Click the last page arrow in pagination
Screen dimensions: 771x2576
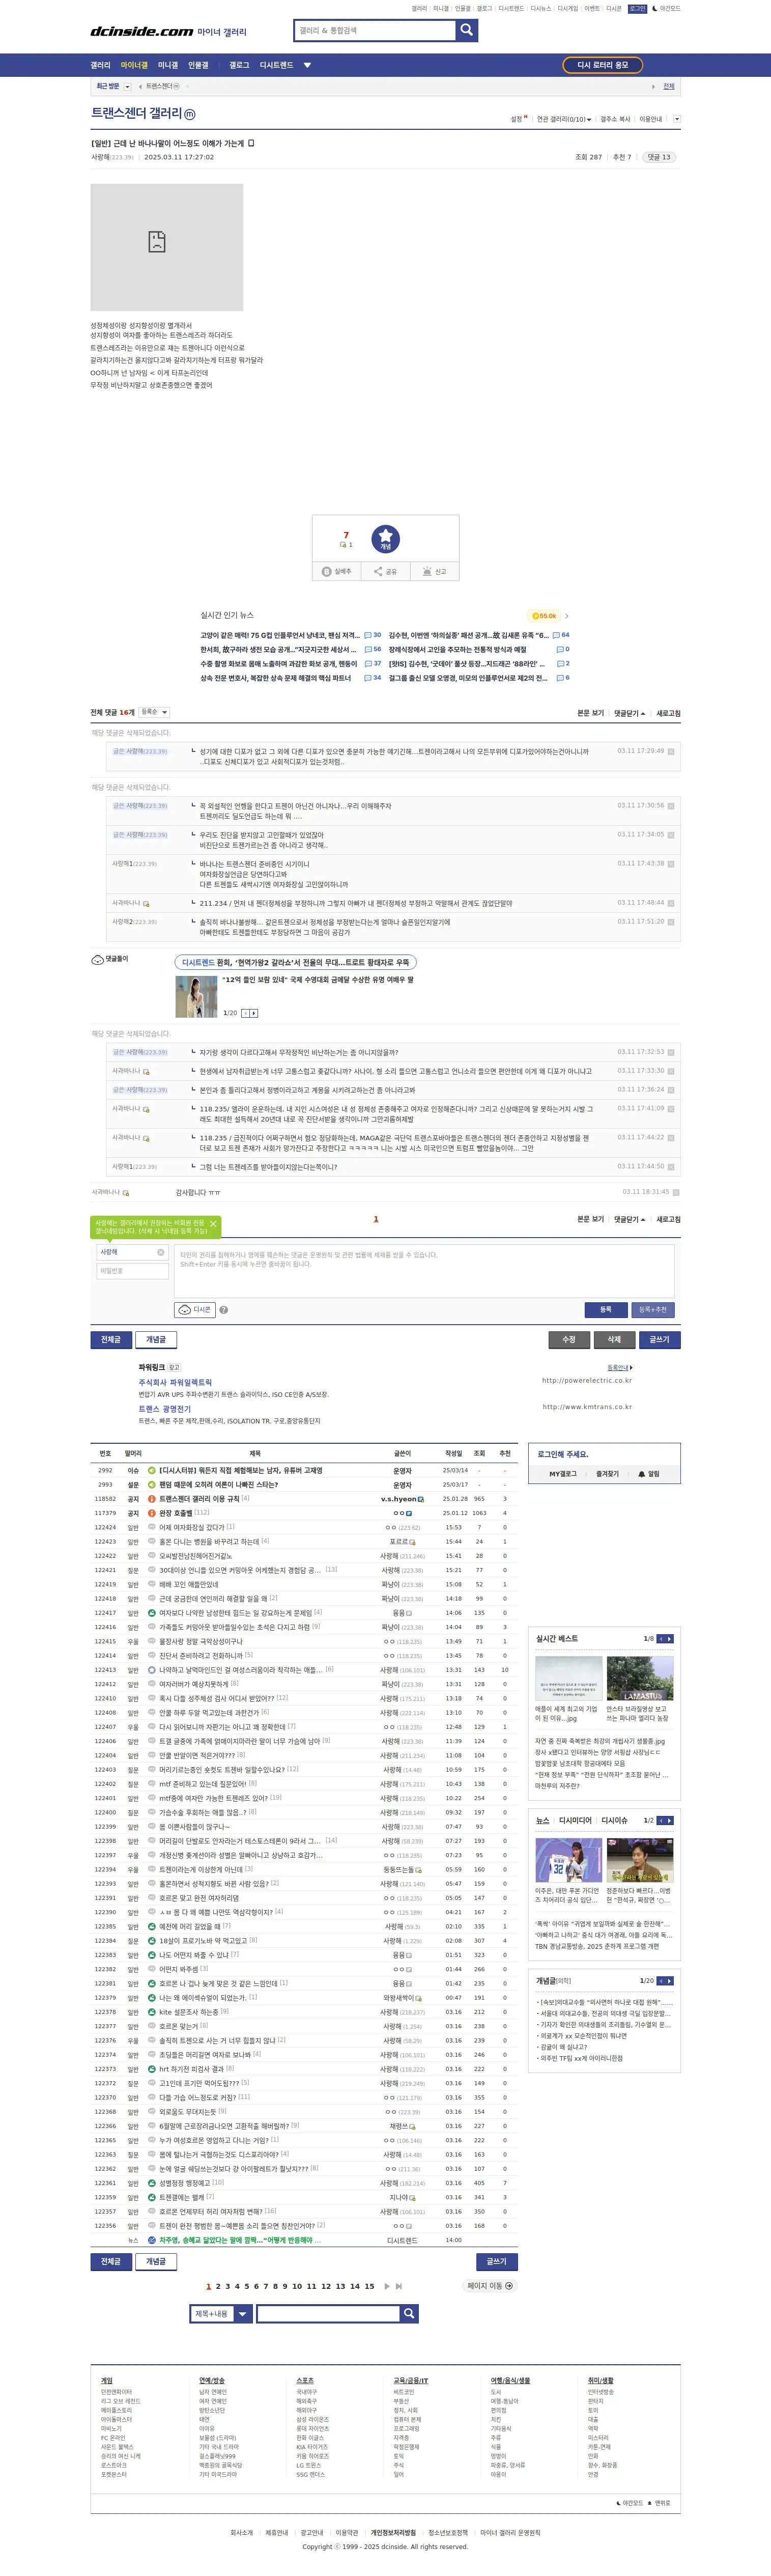click(x=399, y=2285)
